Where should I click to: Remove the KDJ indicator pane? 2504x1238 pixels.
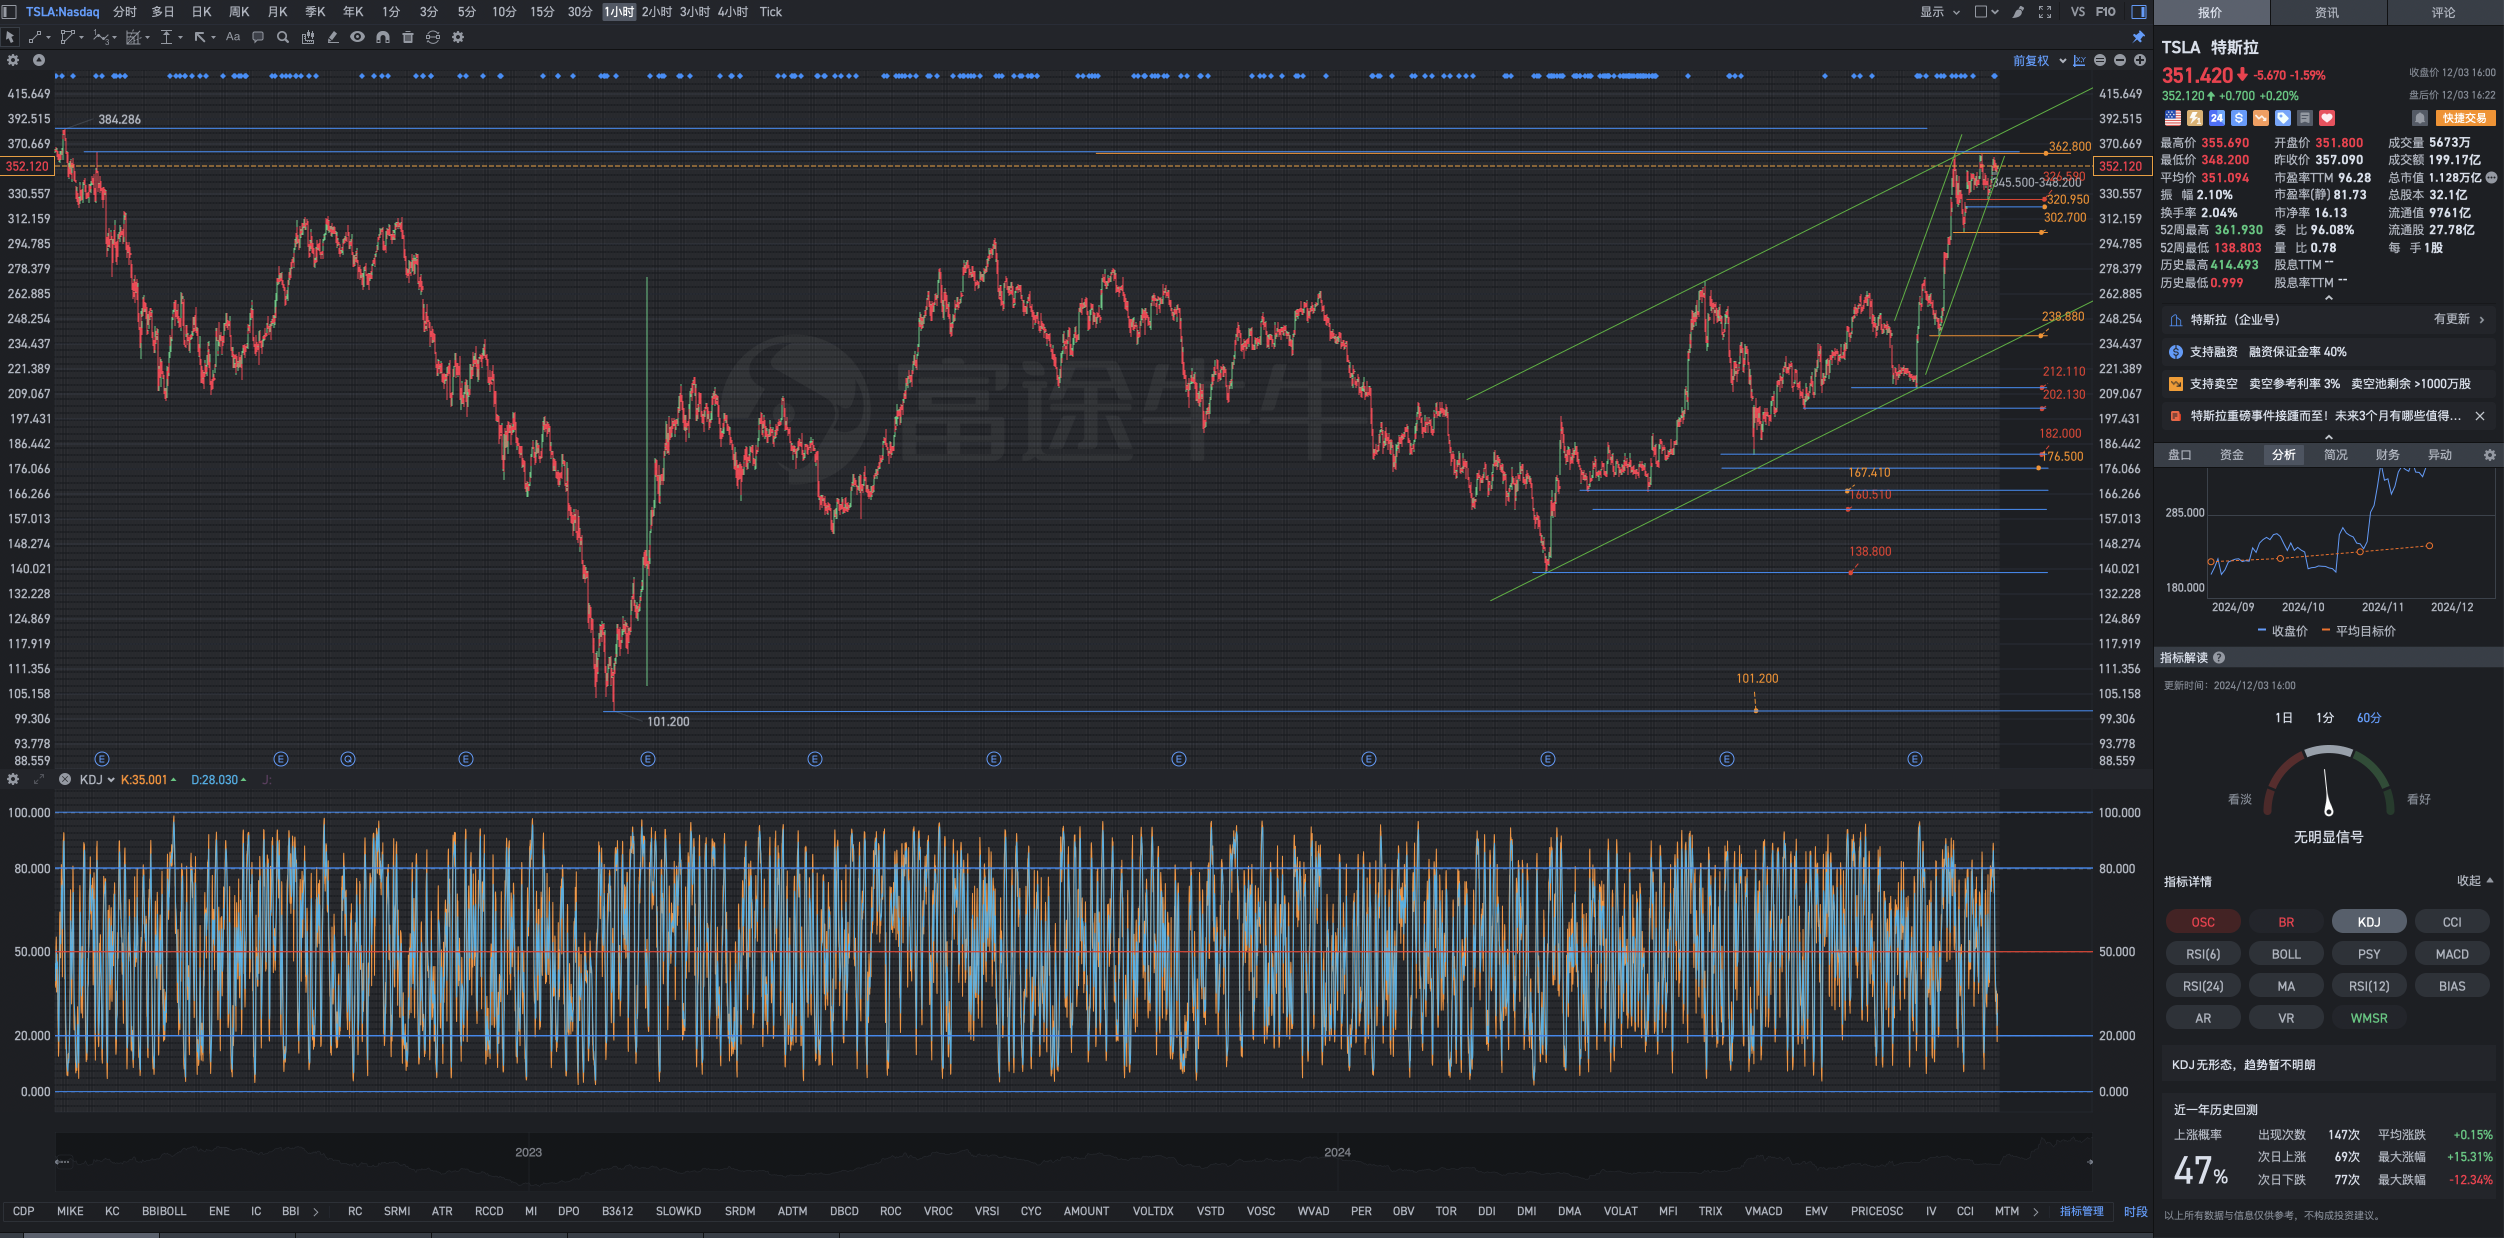(65, 779)
